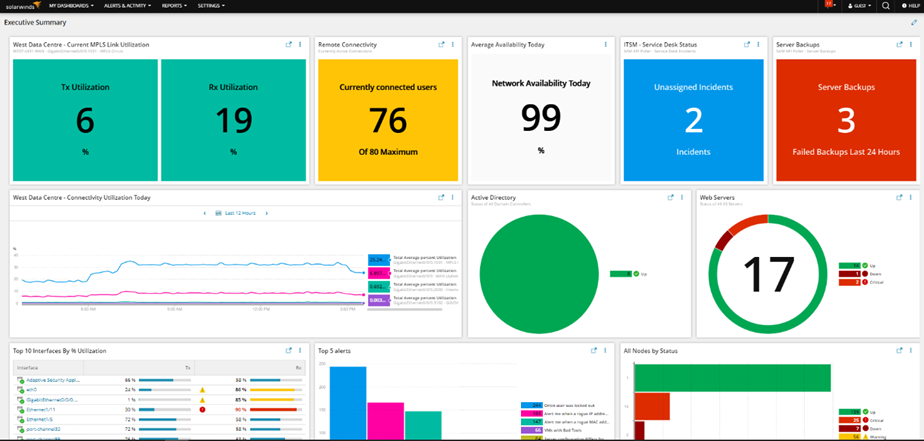Click the Unassigned Incidents blue tile

tap(694, 120)
